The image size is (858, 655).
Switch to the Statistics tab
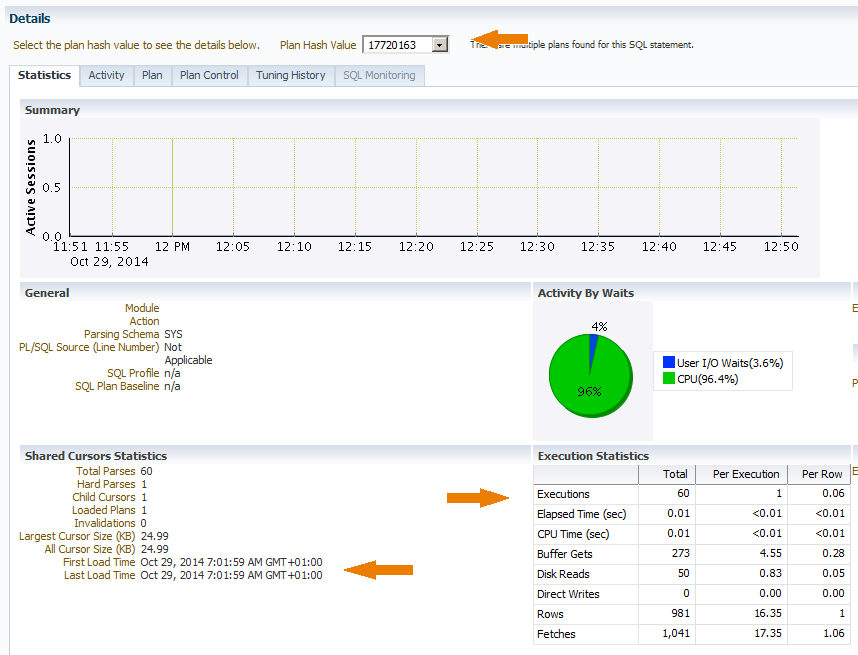45,75
